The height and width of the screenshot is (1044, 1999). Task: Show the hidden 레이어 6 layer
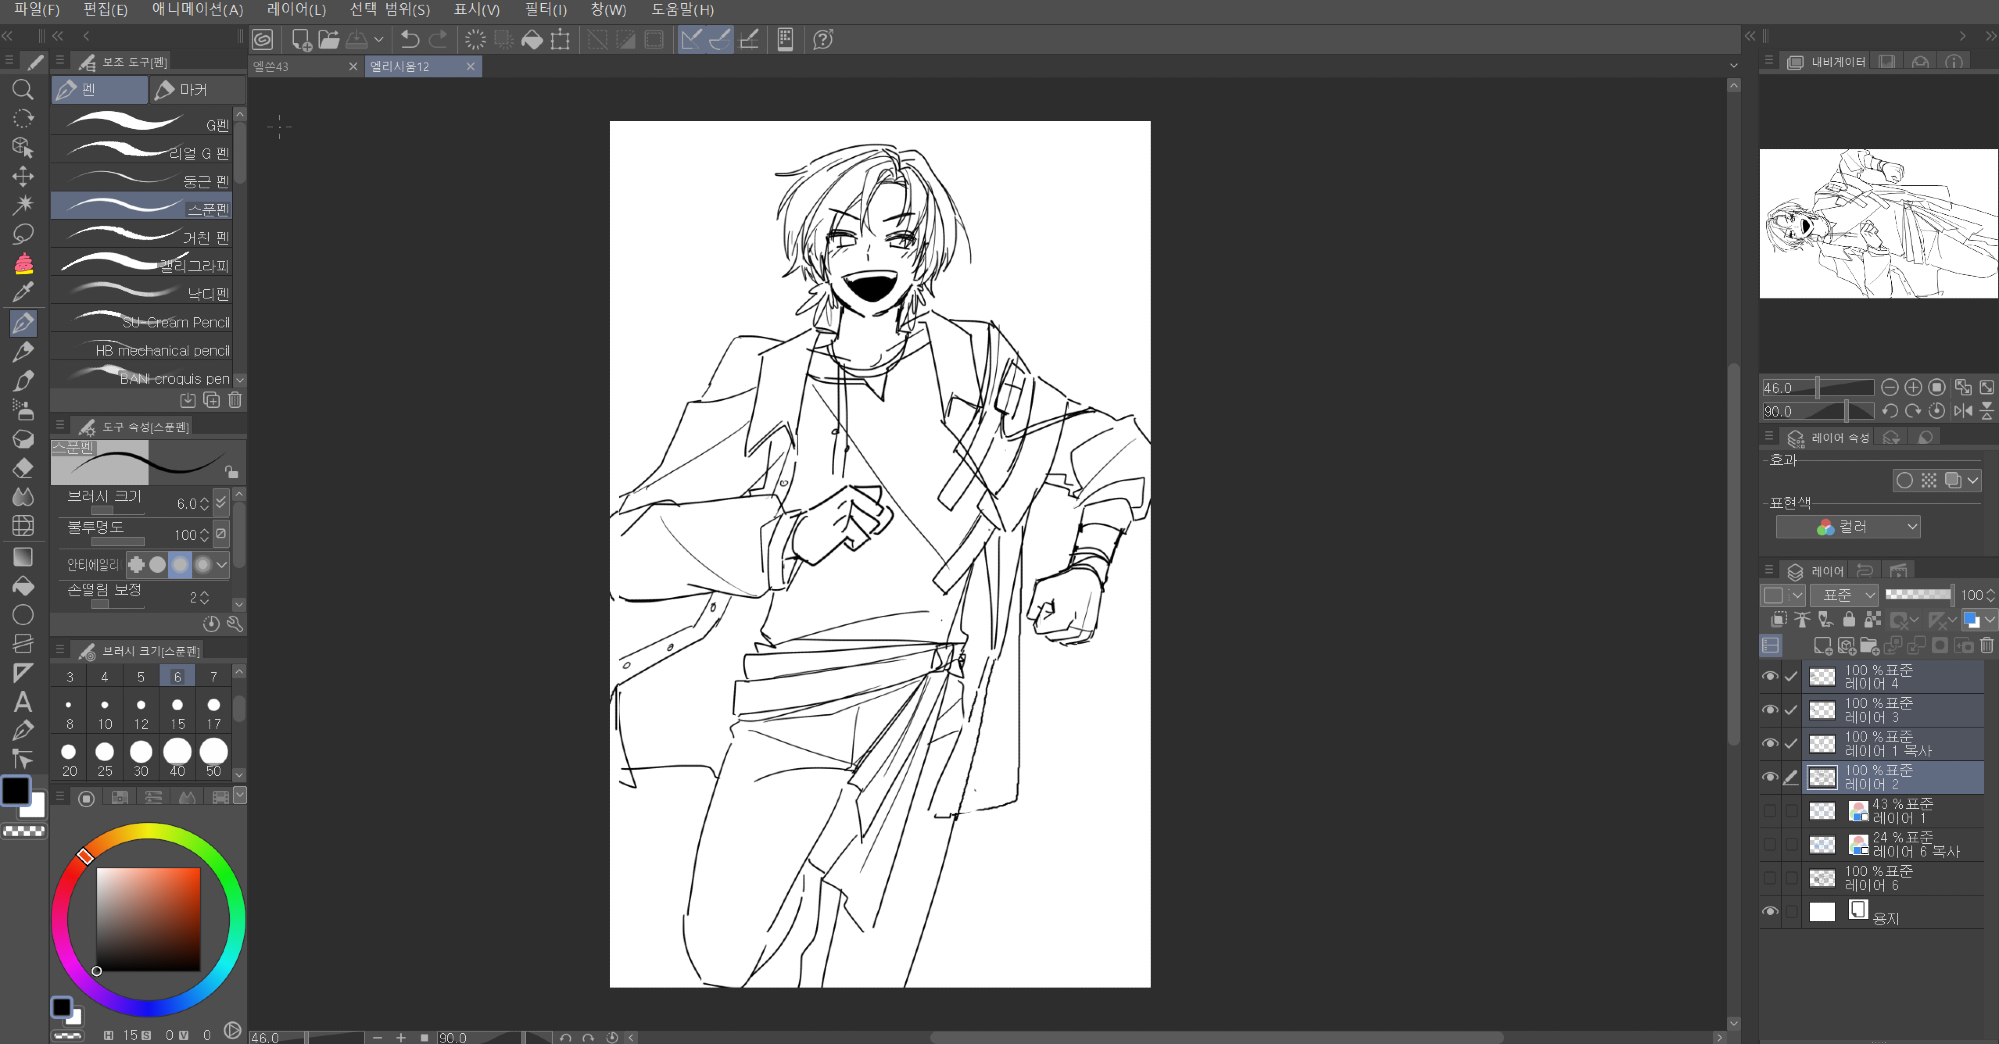pyautogui.click(x=1770, y=878)
